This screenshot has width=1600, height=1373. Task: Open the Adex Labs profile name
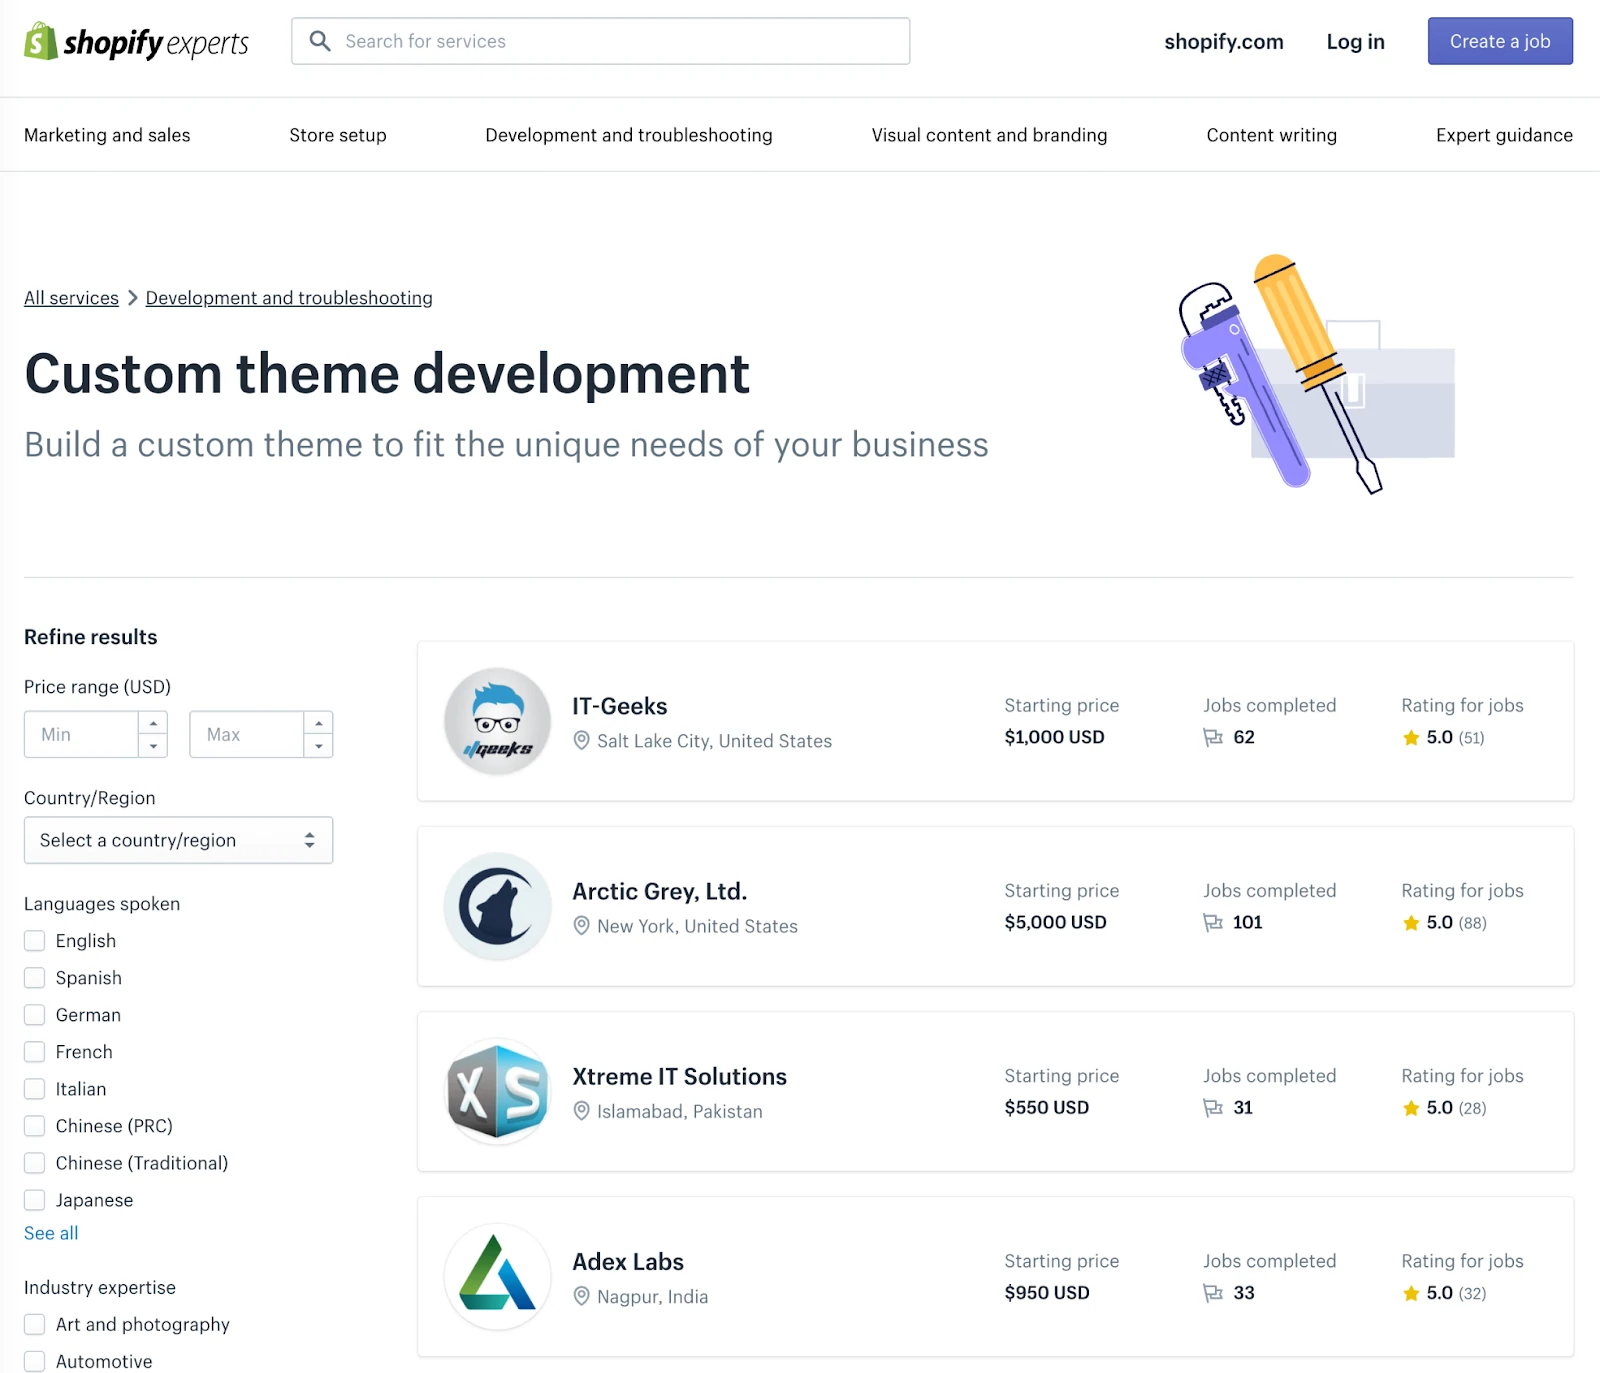(x=628, y=1262)
